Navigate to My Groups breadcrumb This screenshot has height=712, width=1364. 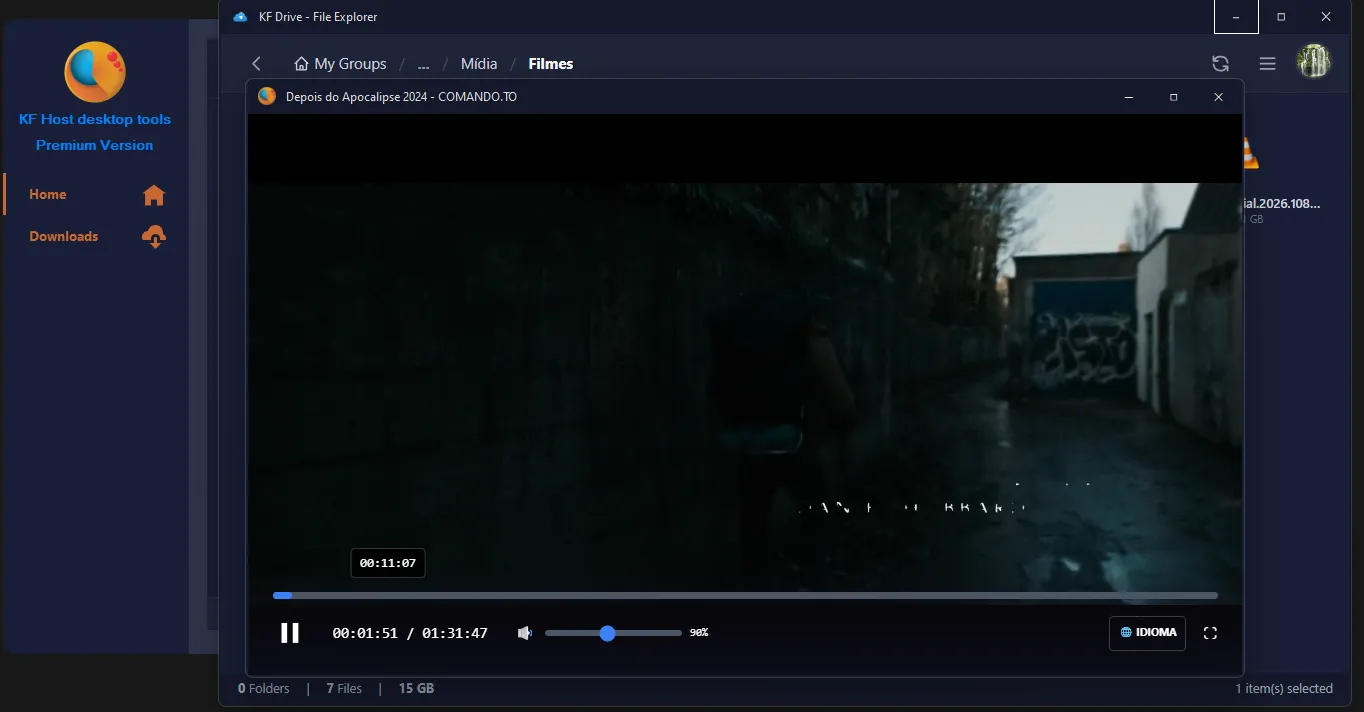(x=340, y=64)
